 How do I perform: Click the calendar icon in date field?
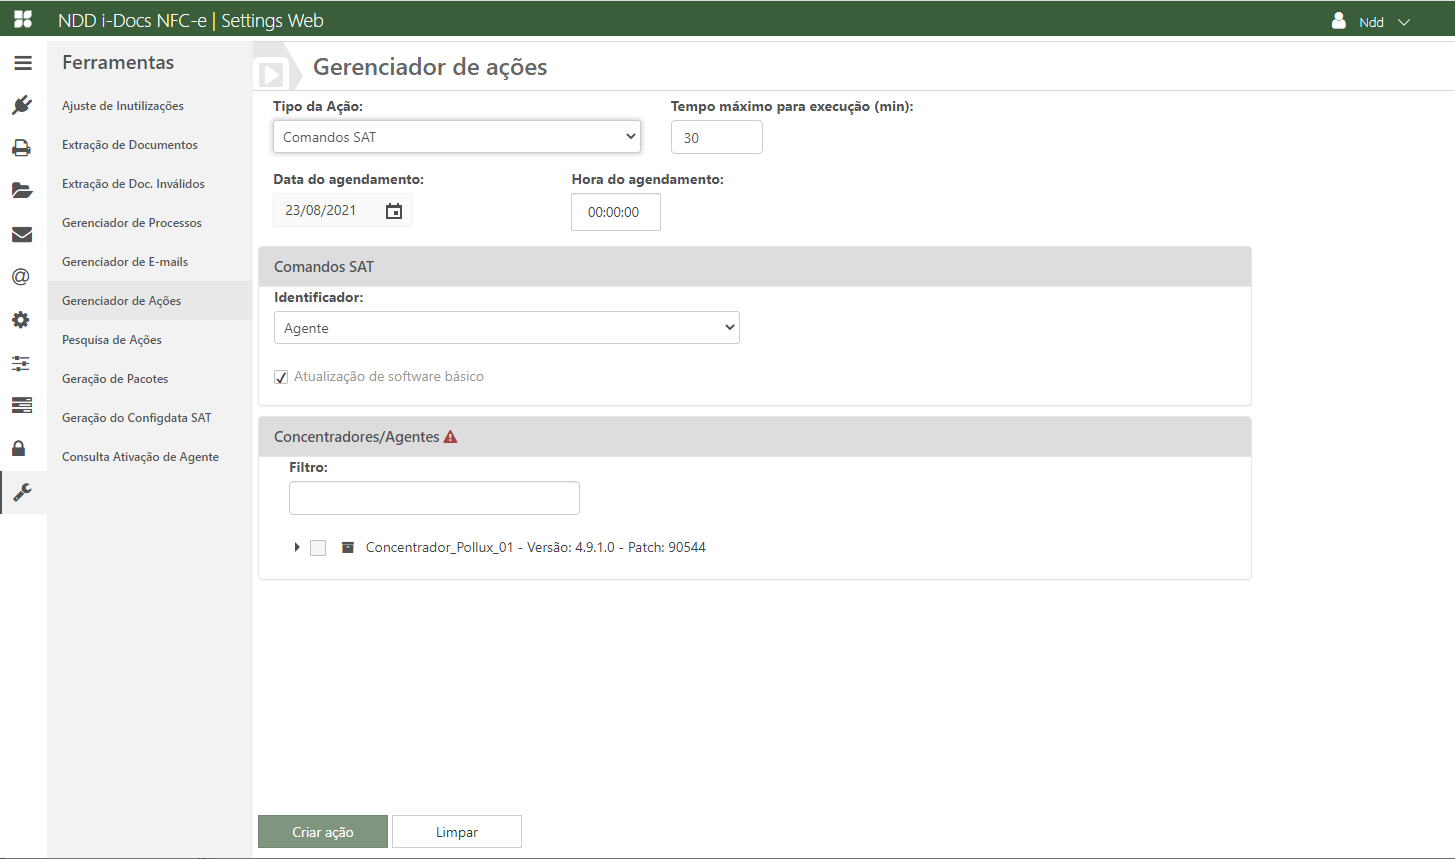click(394, 211)
